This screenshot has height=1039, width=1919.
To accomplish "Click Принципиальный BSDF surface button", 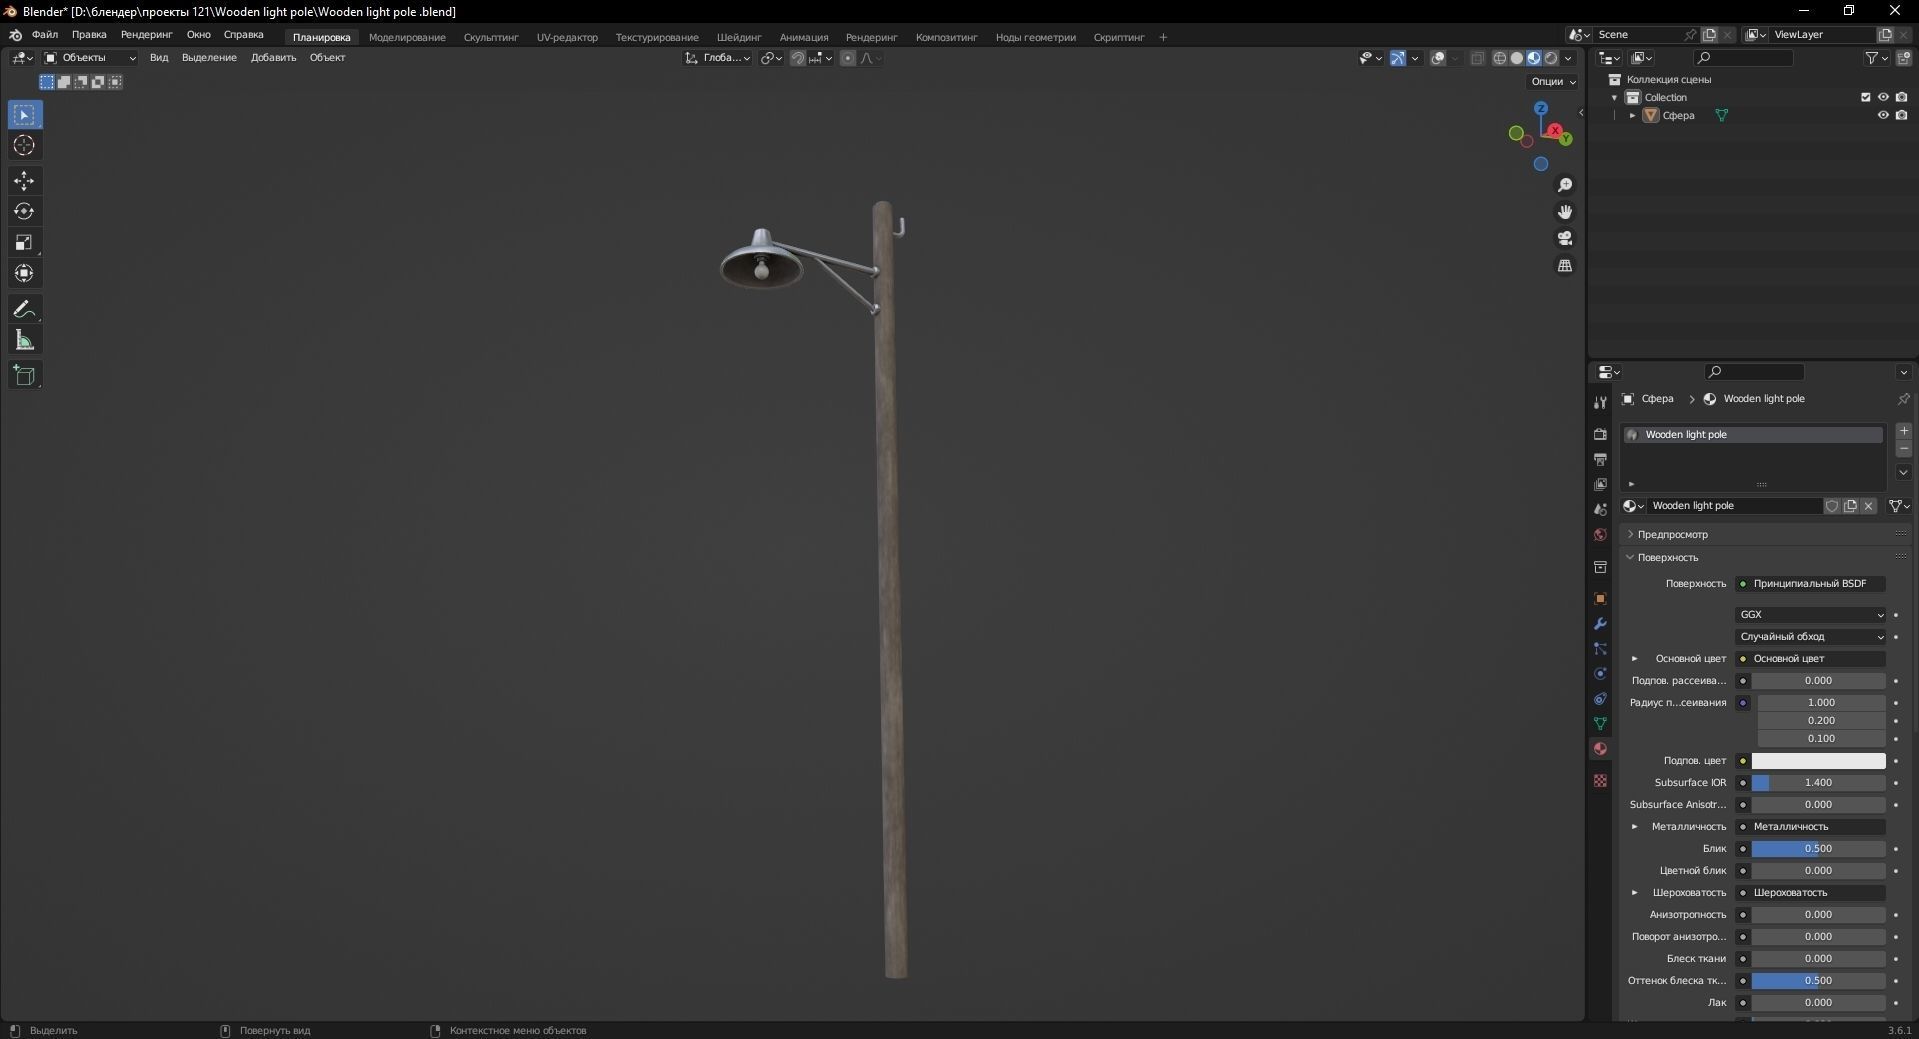I will 1811,584.
